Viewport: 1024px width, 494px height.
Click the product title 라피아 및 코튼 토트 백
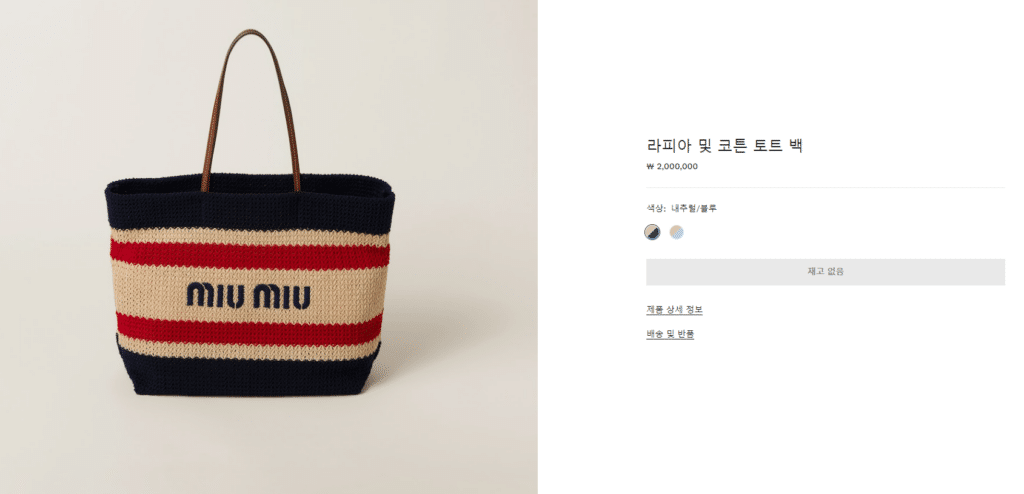coord(724,145)
